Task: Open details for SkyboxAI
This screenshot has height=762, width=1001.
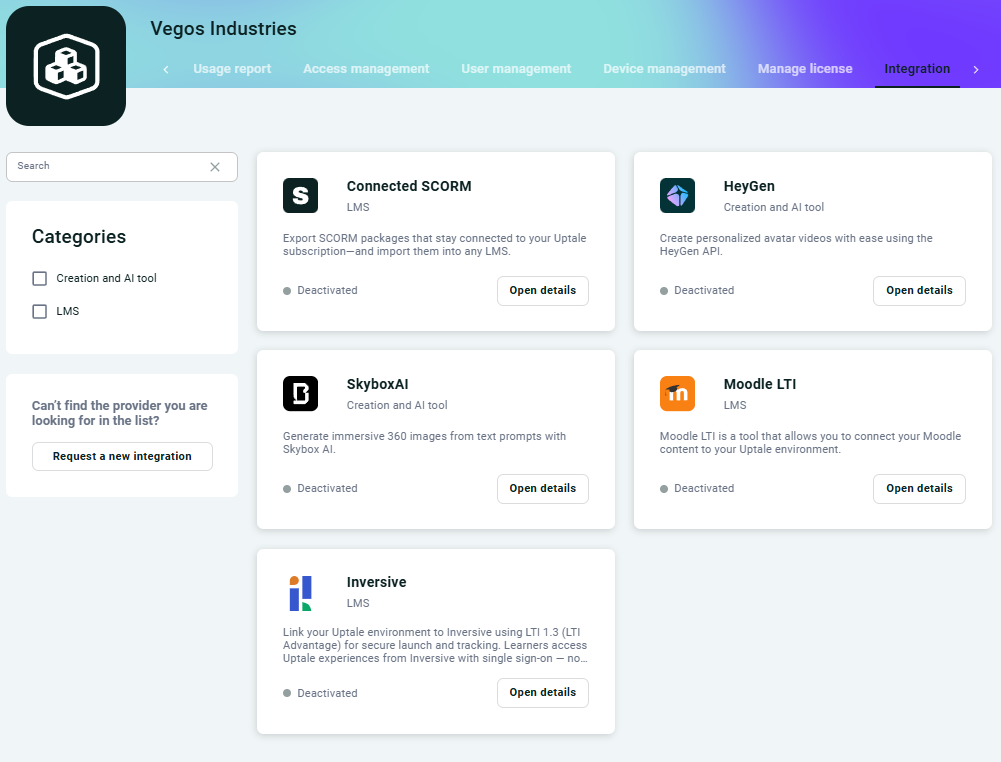Action: tap(543, 488)
